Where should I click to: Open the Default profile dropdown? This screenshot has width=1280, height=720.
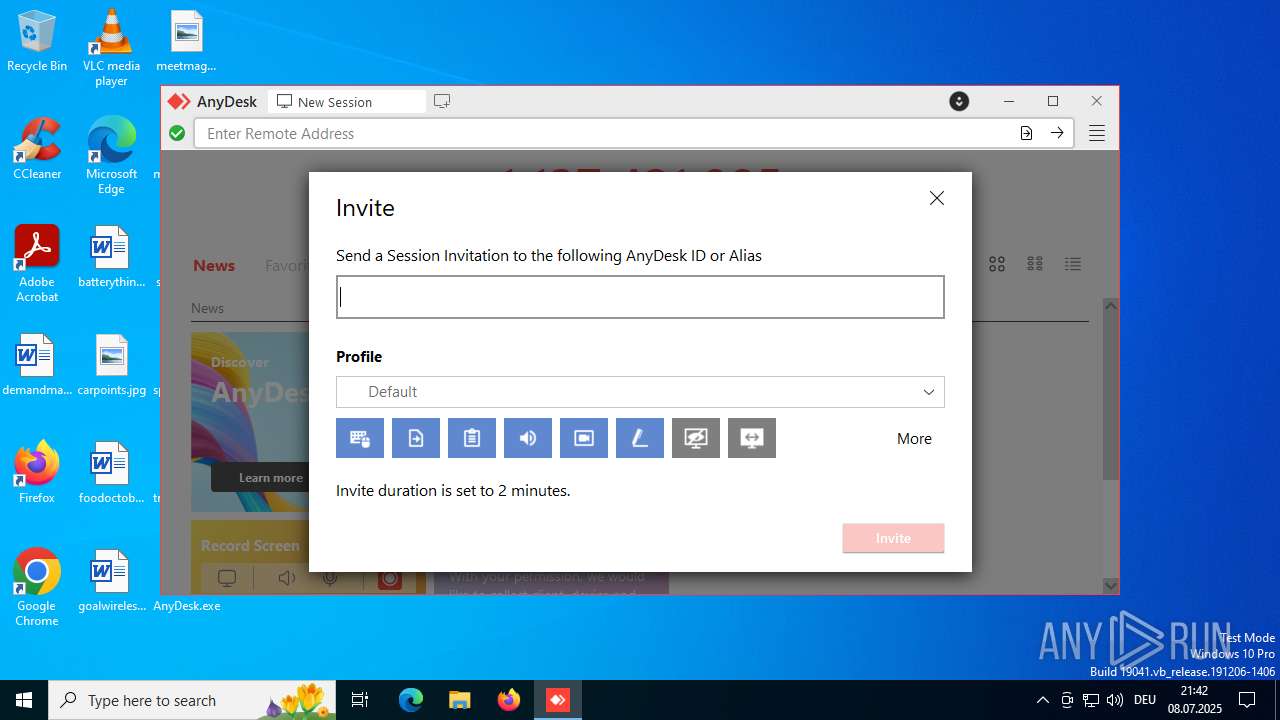pyautogui.click(x=640, y=392)
